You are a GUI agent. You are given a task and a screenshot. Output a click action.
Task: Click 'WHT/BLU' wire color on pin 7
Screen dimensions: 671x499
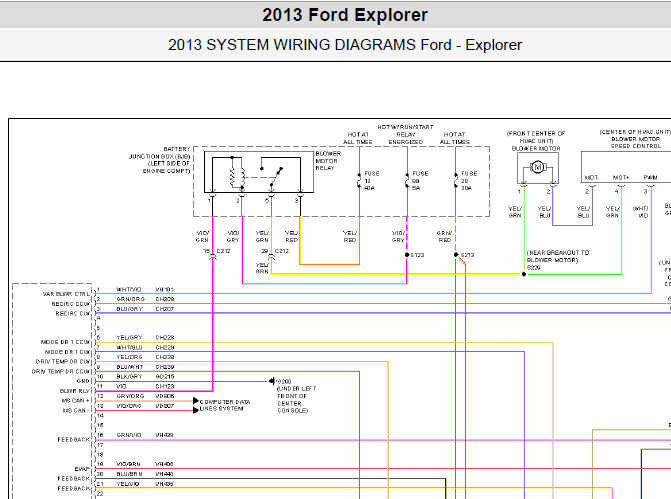click(129, 347)
